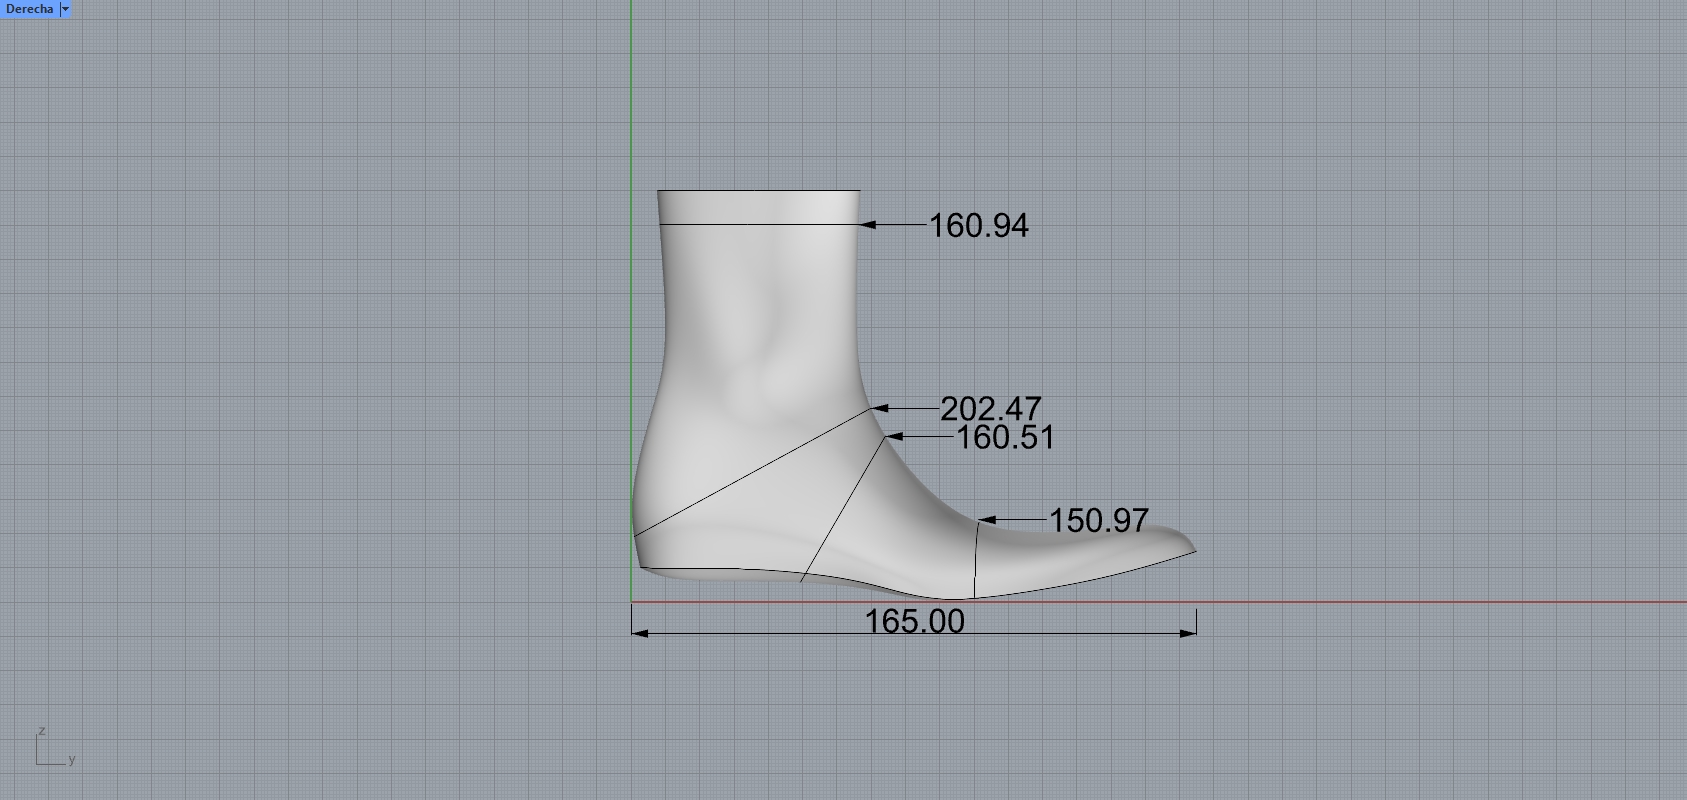
Task: Select the 202.47 heel girth dimension text
Action: (991, 409)
